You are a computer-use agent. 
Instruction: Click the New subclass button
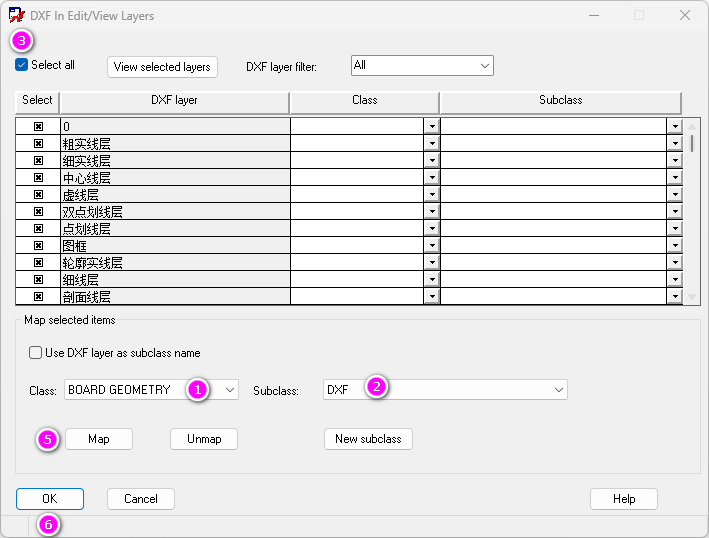pyautogui.click(x=368, y=439)
